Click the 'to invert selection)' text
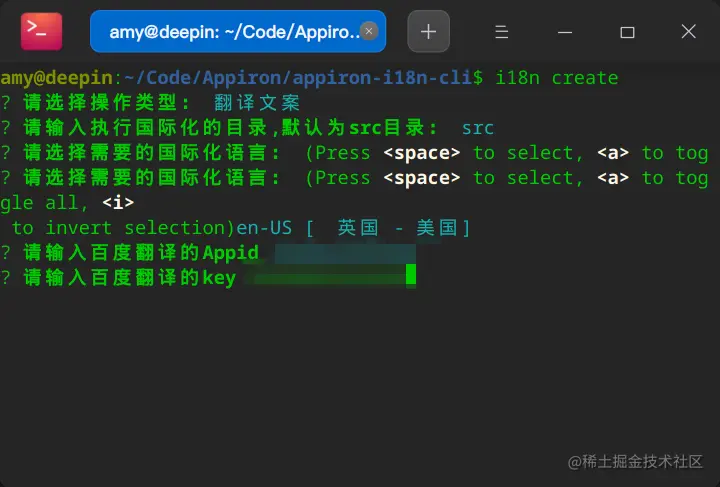 [124, 228]
